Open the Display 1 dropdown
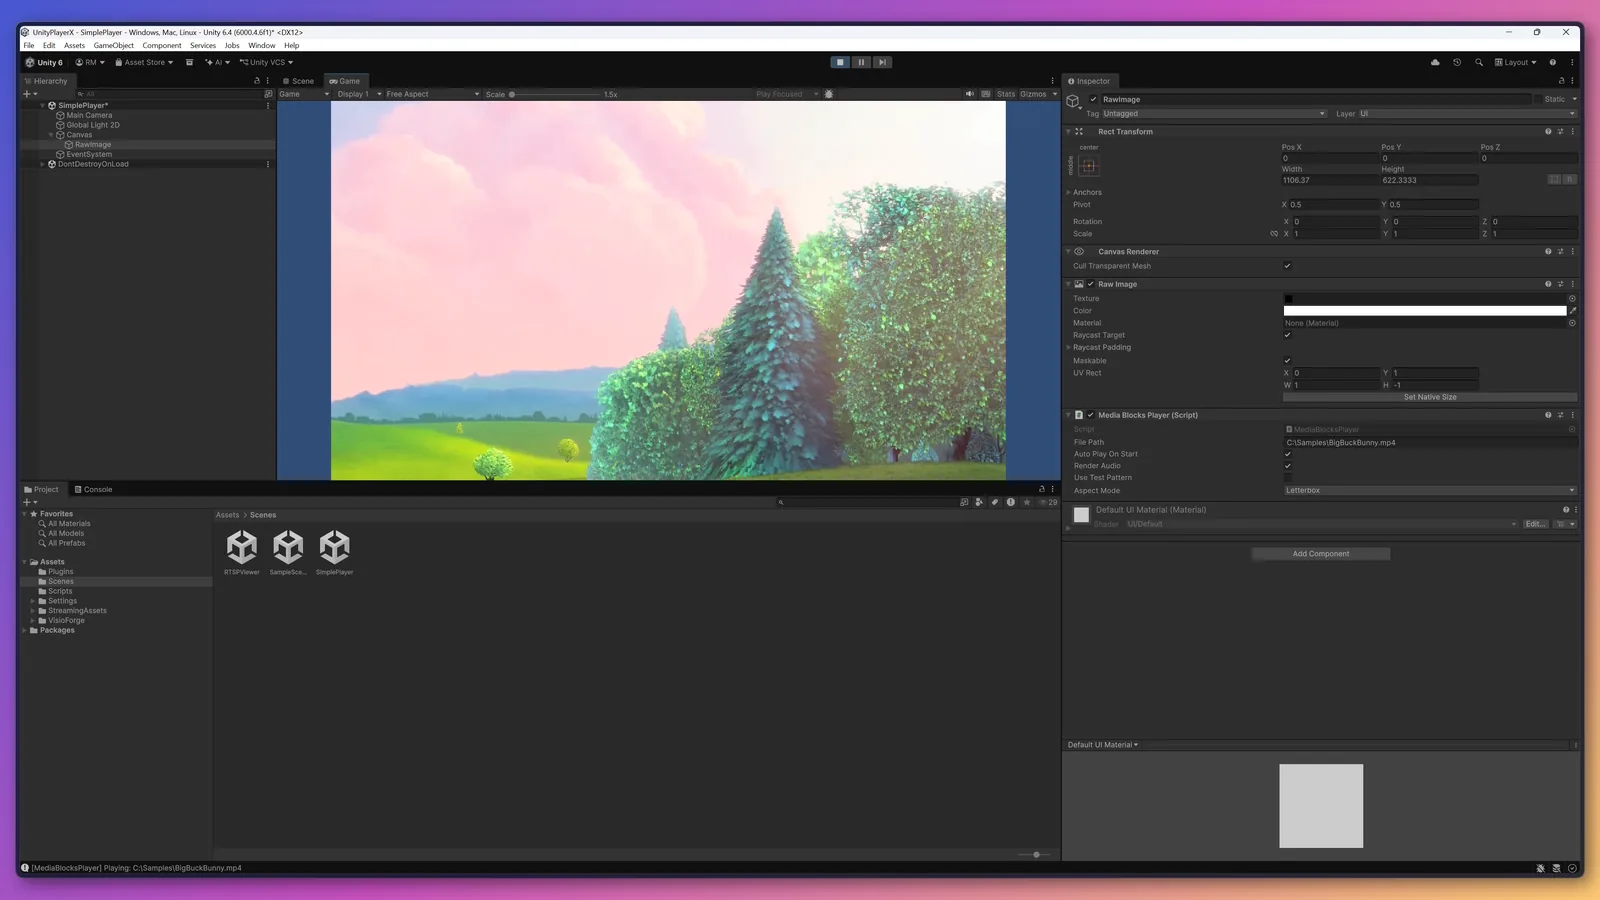Image resolution: width=1600 pixels, height=900 pixels. (359, 94)
